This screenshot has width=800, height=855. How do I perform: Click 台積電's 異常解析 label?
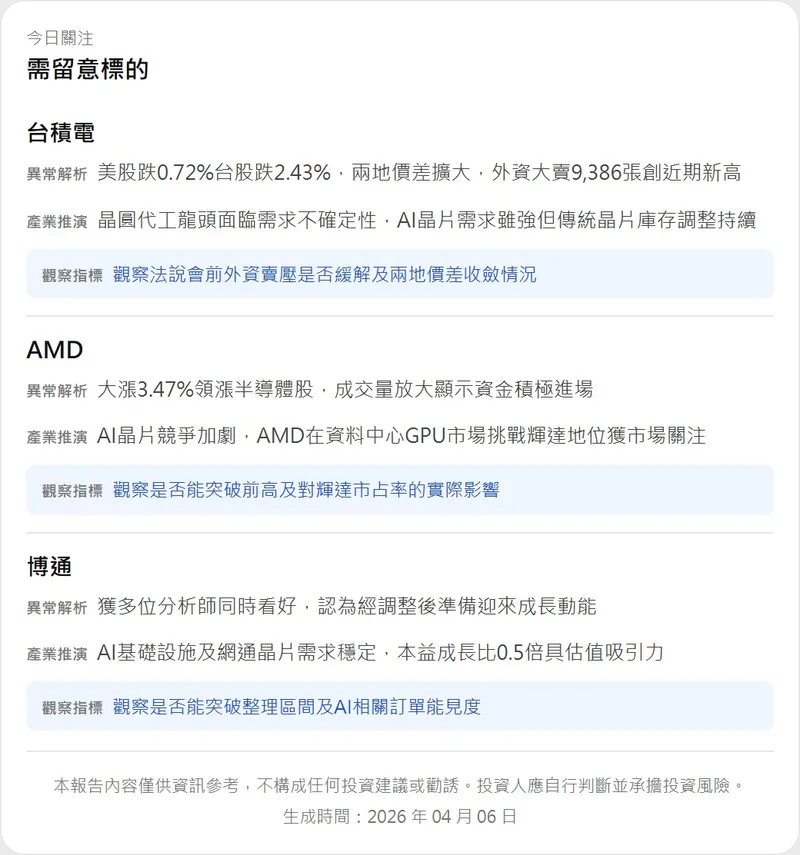57,174
